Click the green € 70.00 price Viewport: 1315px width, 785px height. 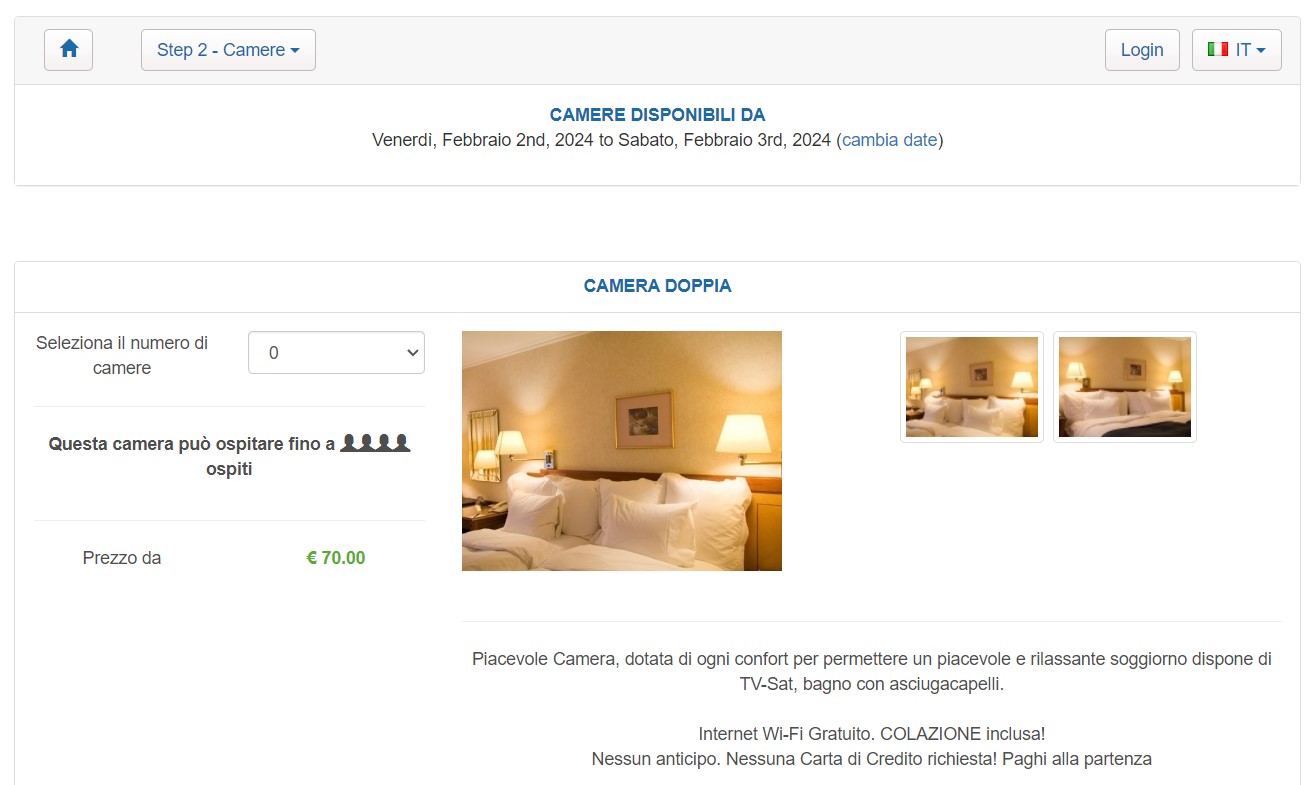[x=336, y=558]
